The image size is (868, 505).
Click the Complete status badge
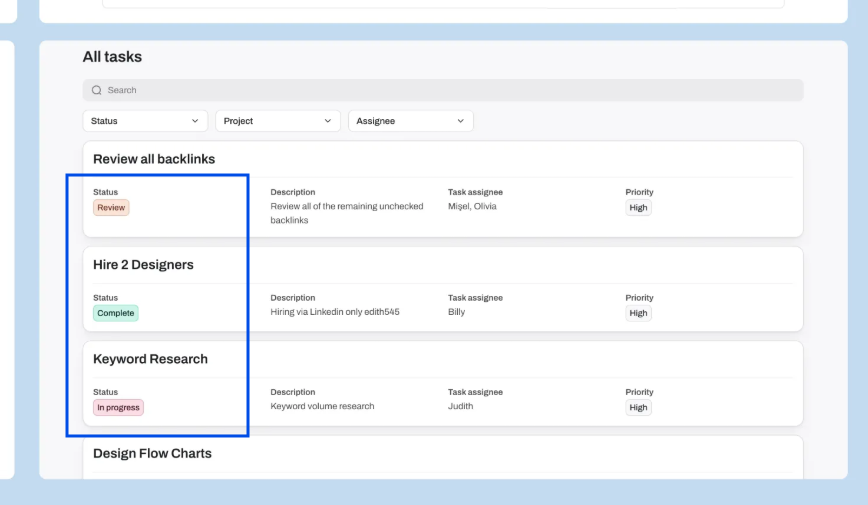pyautogui.click(x=116, y=313)
